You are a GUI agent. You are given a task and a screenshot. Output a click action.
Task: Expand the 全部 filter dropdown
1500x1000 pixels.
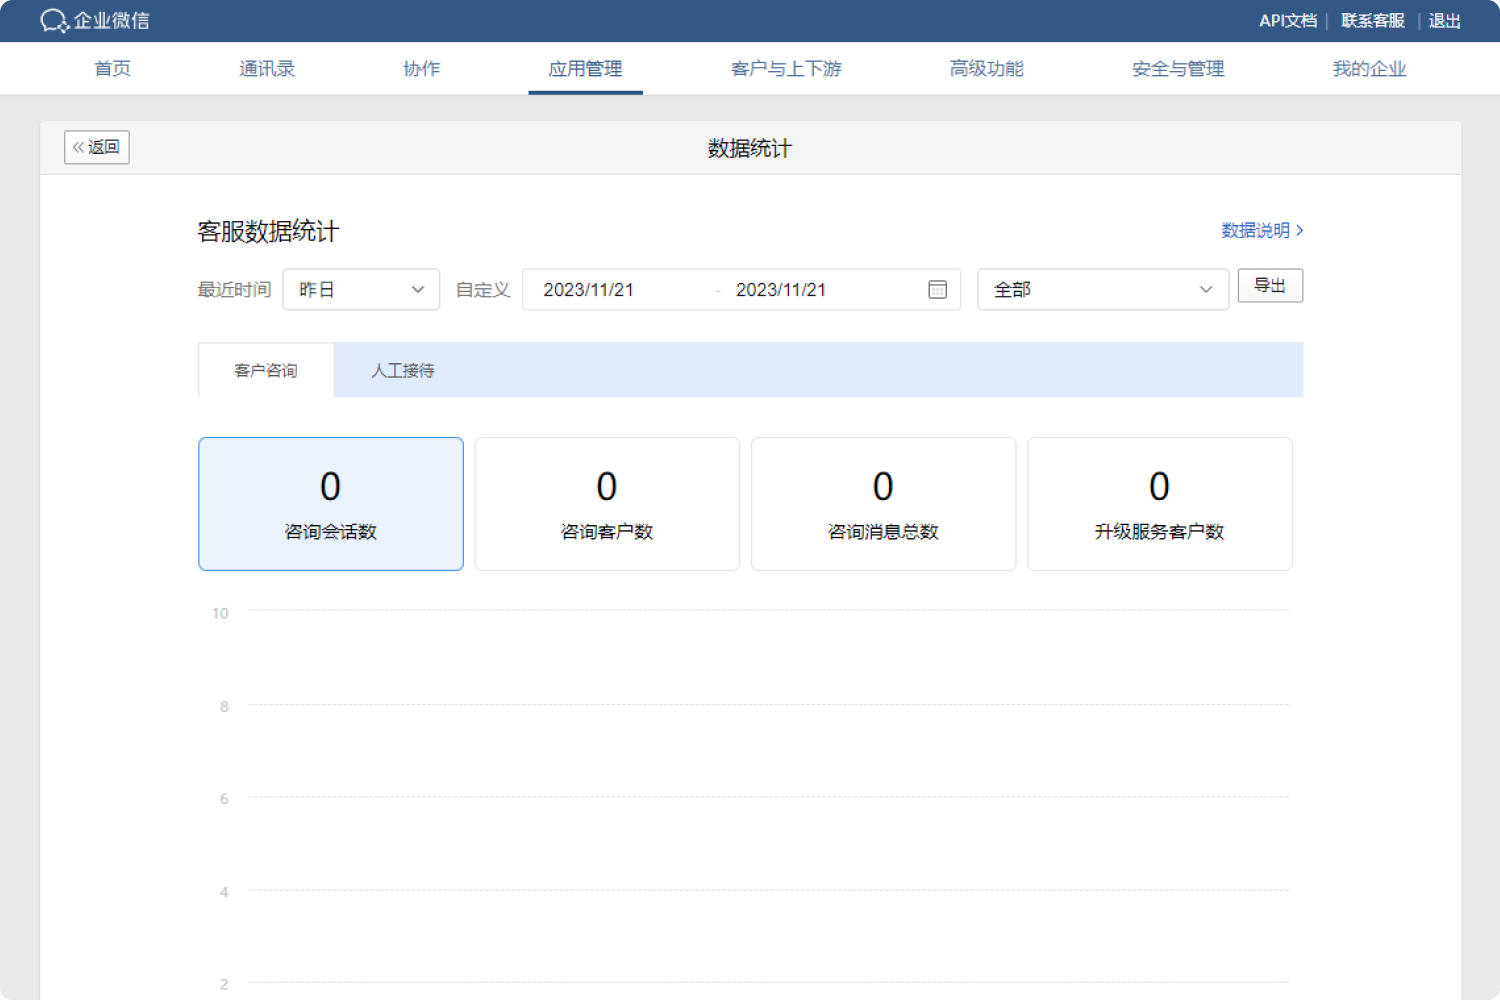tap(1103, 289)
